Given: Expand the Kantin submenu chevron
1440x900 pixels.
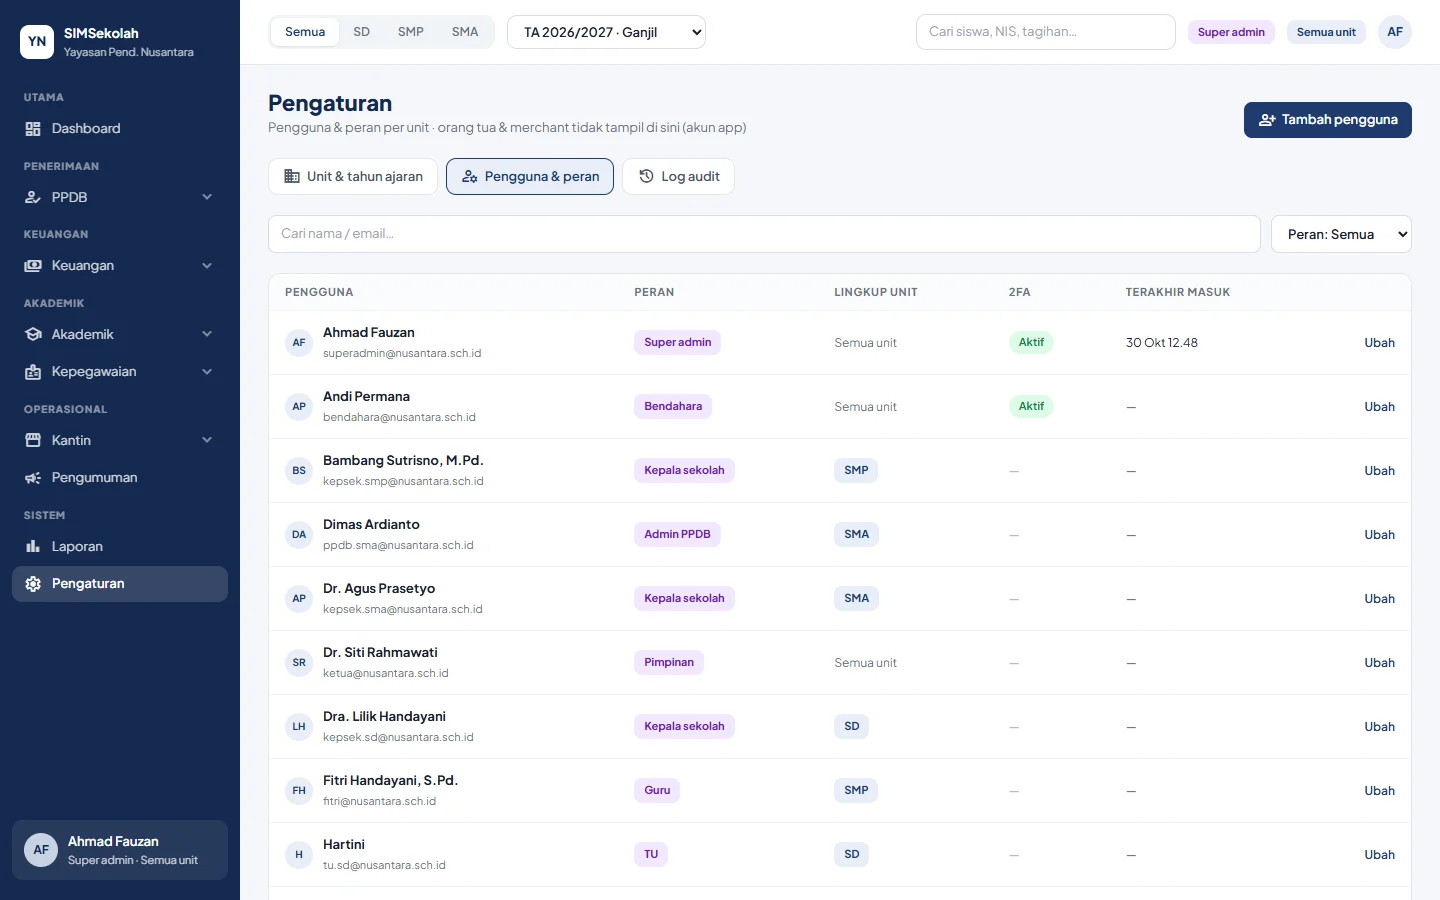Looking at the screenshot, I should point(207,440).
